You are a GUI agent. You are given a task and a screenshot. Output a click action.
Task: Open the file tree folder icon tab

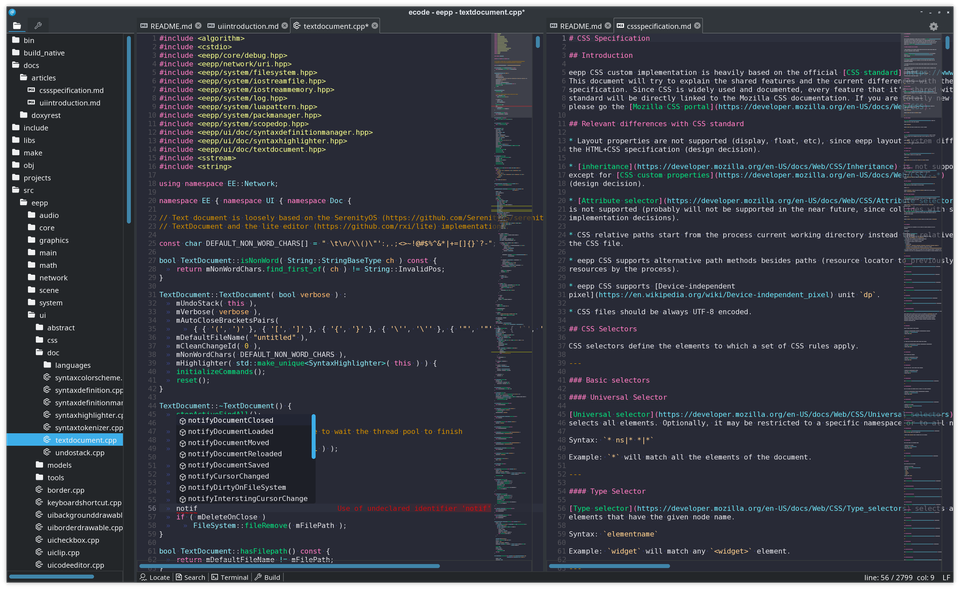click(17, 26)
